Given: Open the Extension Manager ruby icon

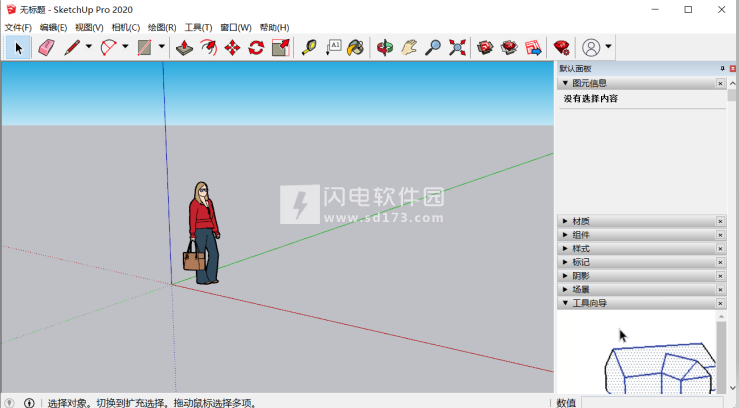Looking at the screenshot, I should coord(561,48).
